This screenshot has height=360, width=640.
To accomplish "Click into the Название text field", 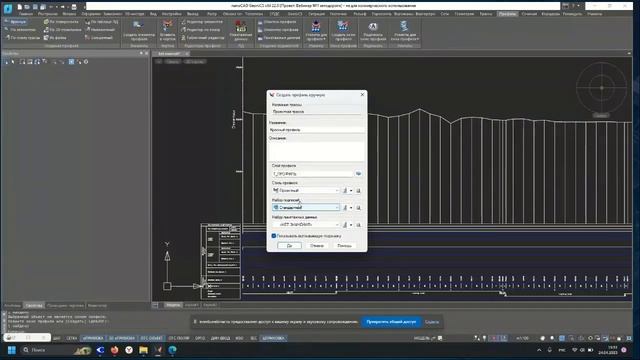I will tap(316, 130).
